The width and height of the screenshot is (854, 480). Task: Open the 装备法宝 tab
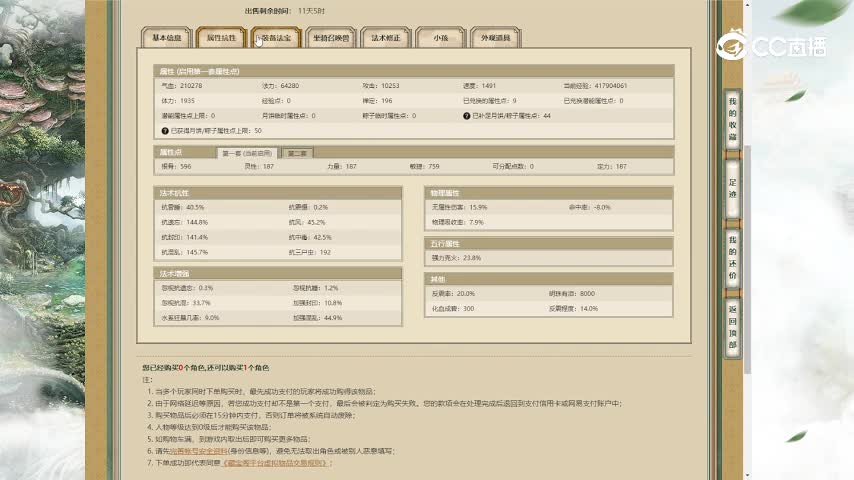[x=276, y=38]
